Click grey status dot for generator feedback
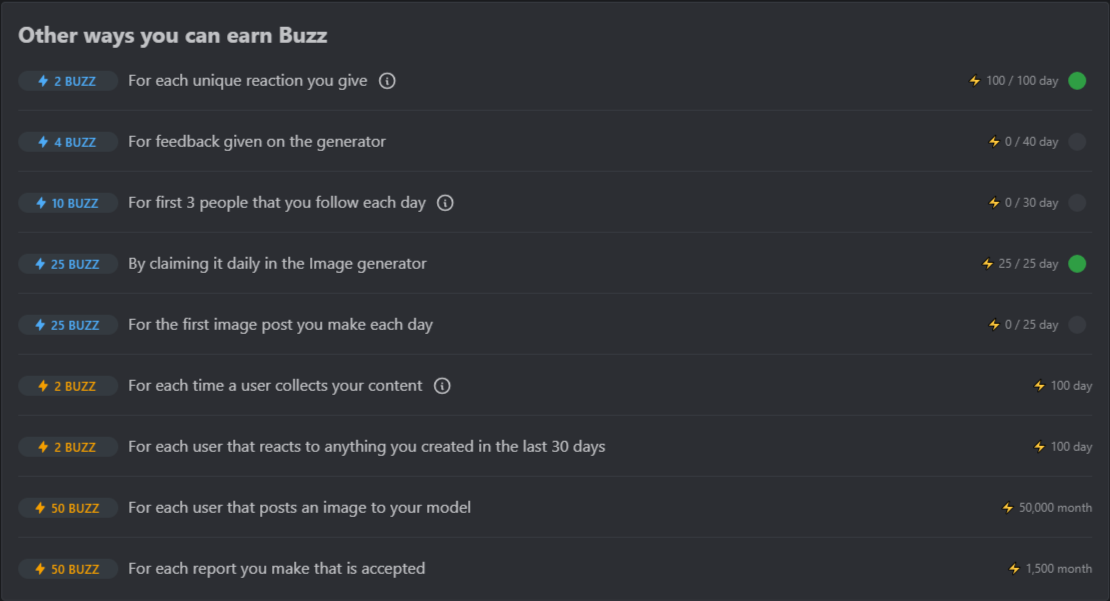The image size is (1110, 601). [1077, 142]
